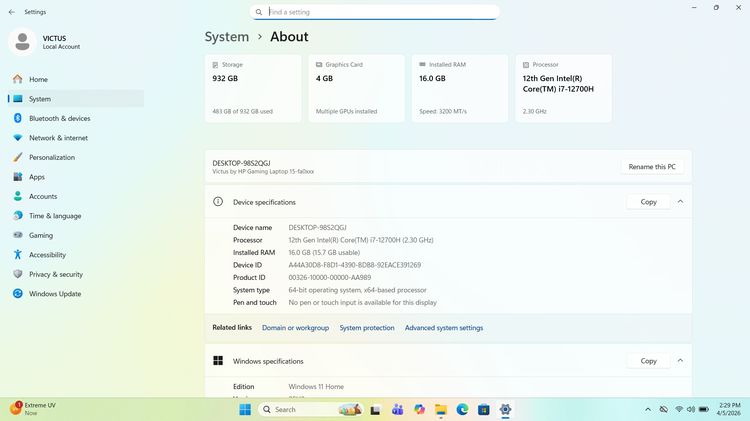
Task: Click the Windows specifications logo icon
Action: click(218, 360)
